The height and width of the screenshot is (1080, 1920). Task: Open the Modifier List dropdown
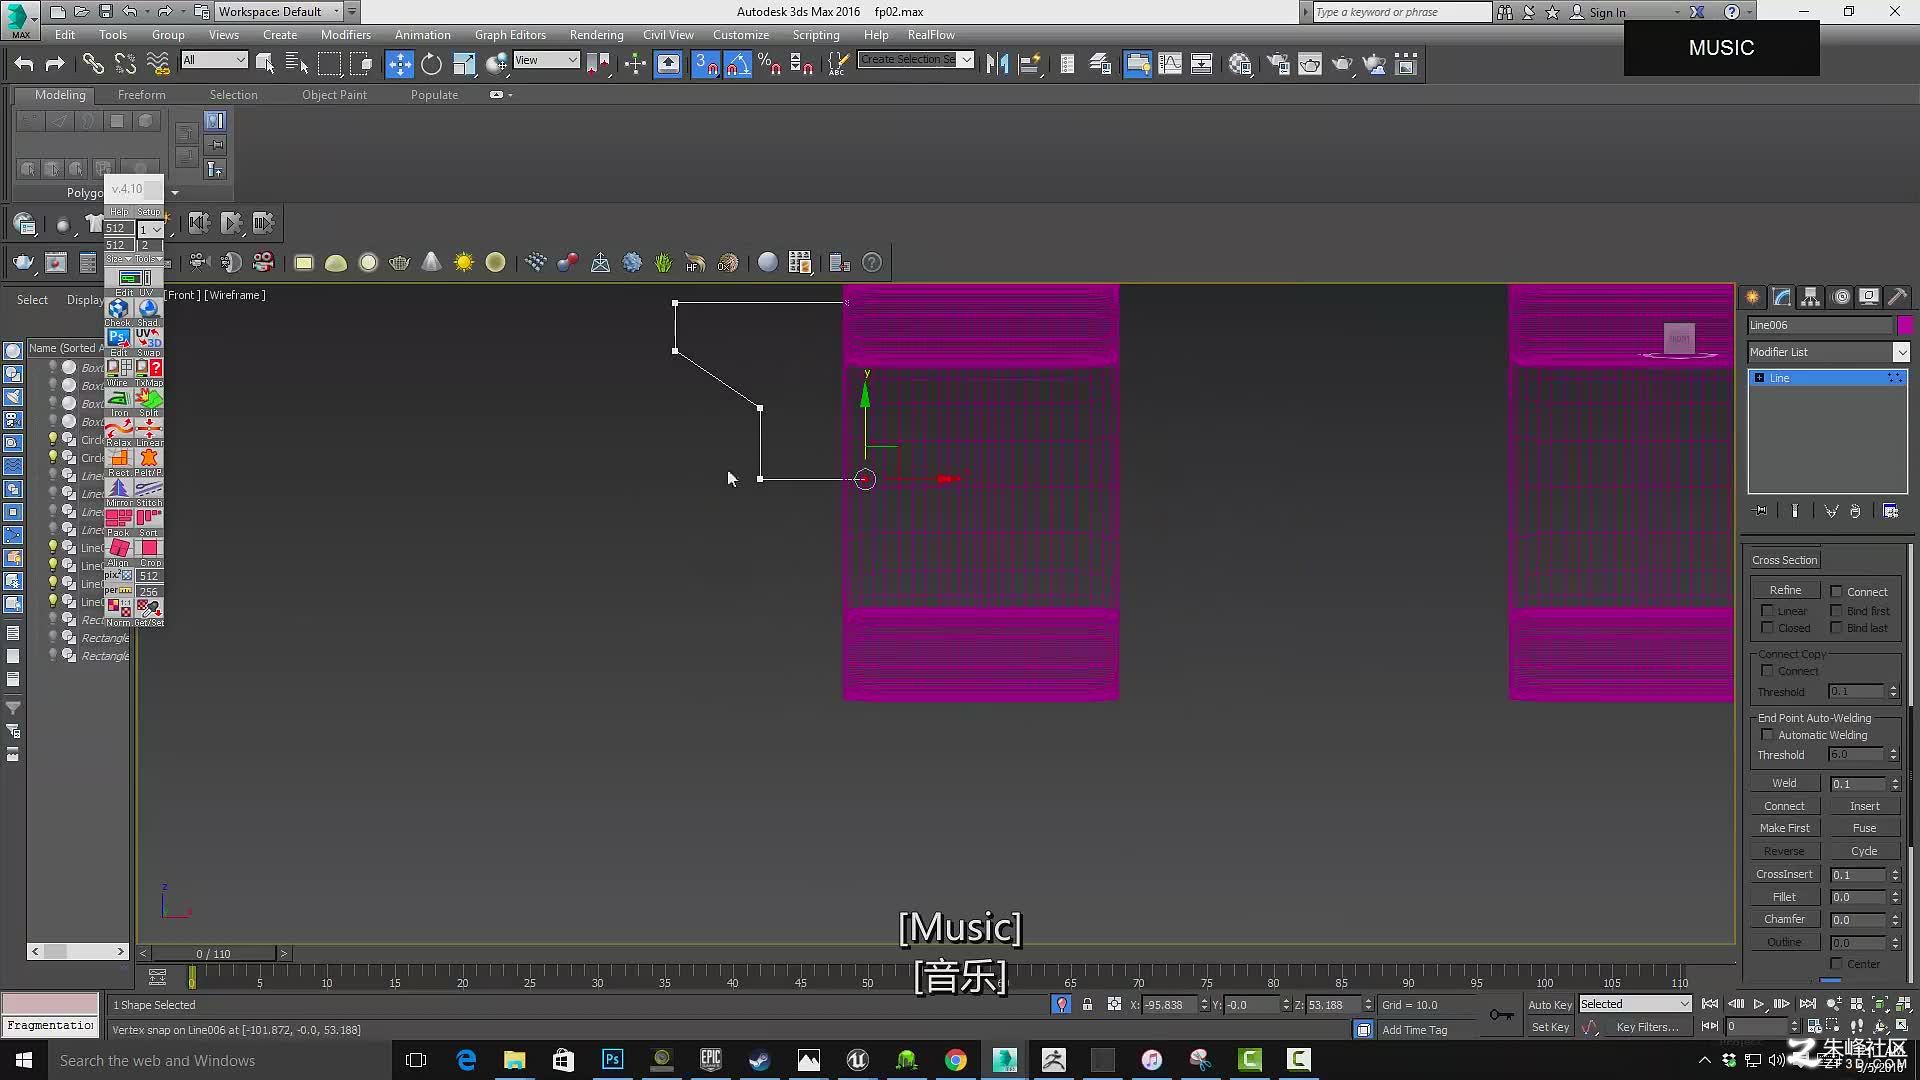[1828, 352]
